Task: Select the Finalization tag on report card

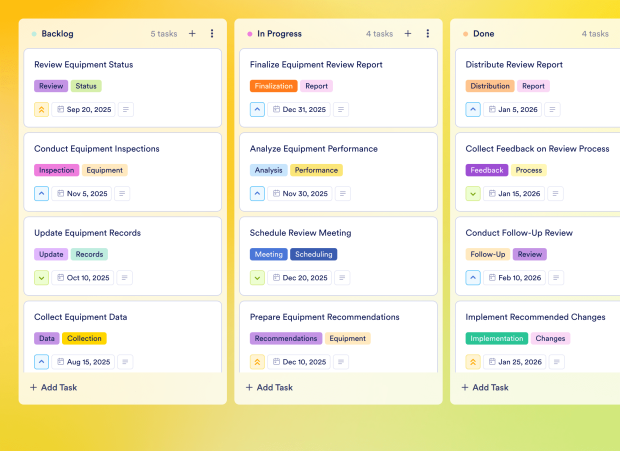Action: 273,86
